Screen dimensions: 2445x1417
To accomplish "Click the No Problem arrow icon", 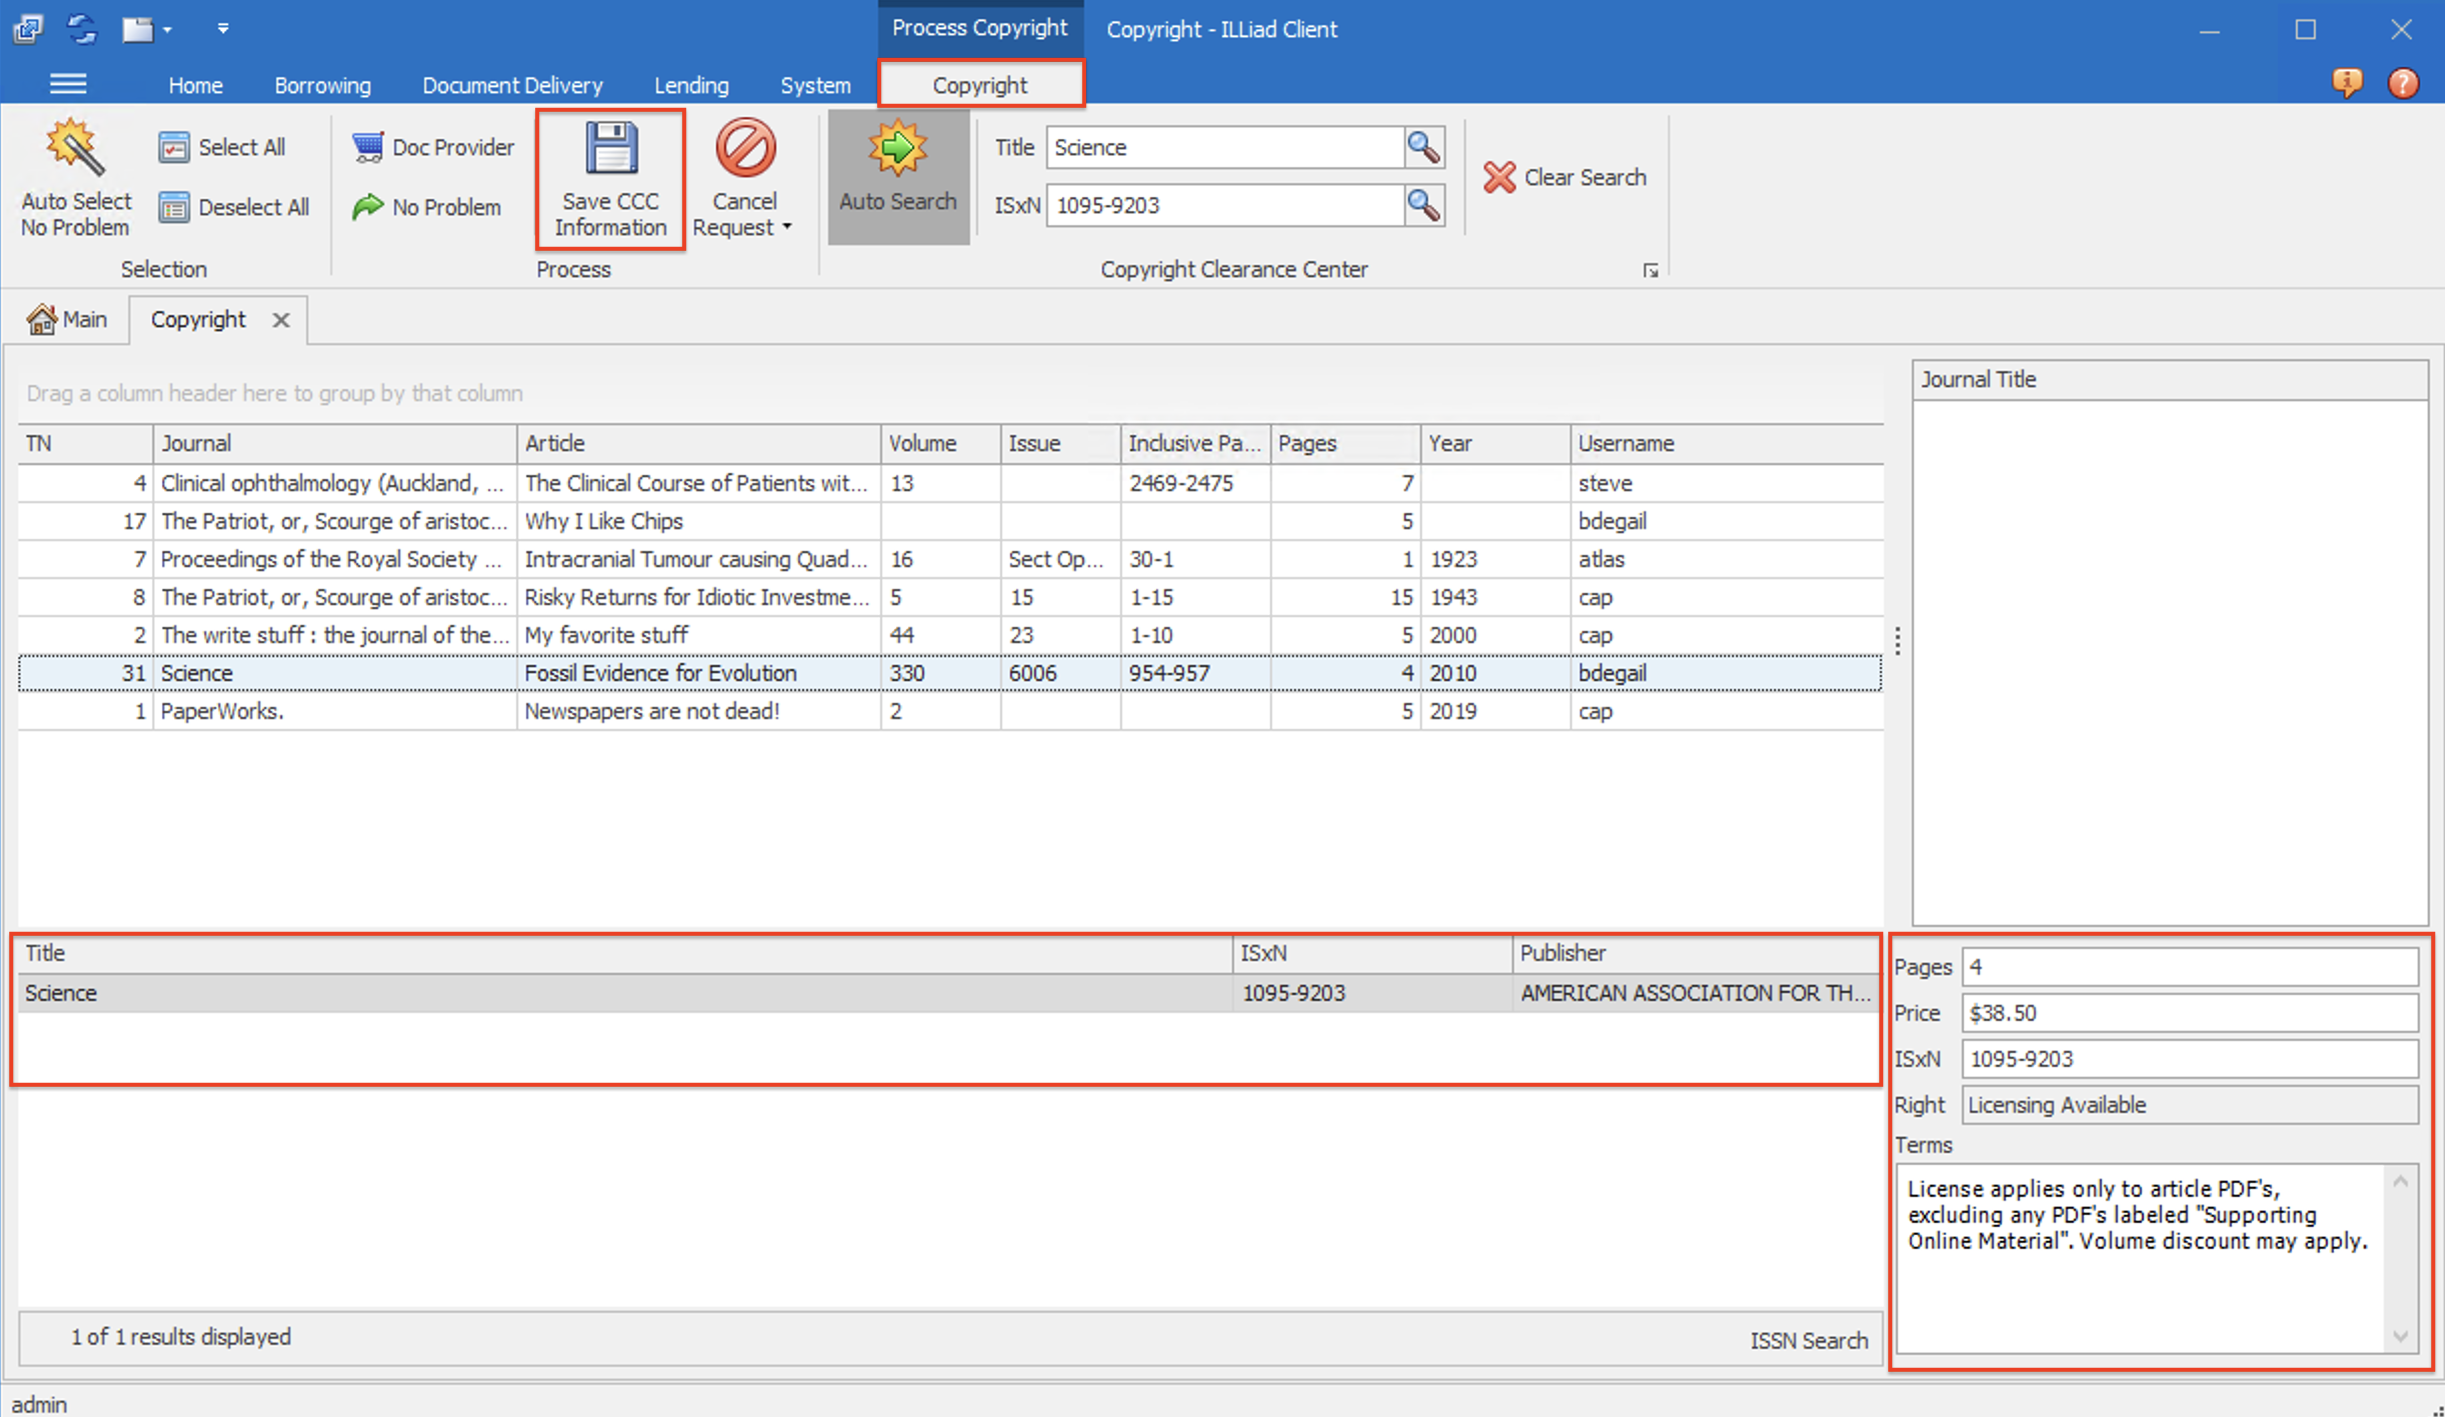I will [x=369, y=207].
